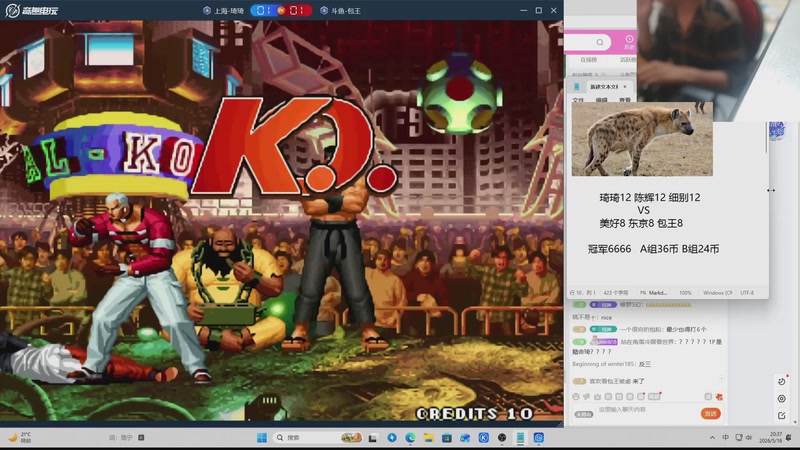This screenshot has height=450, width=800.
Task: Click the chat scroll-up arrow button
Action: pyautogui.click(x=721, y=379)
